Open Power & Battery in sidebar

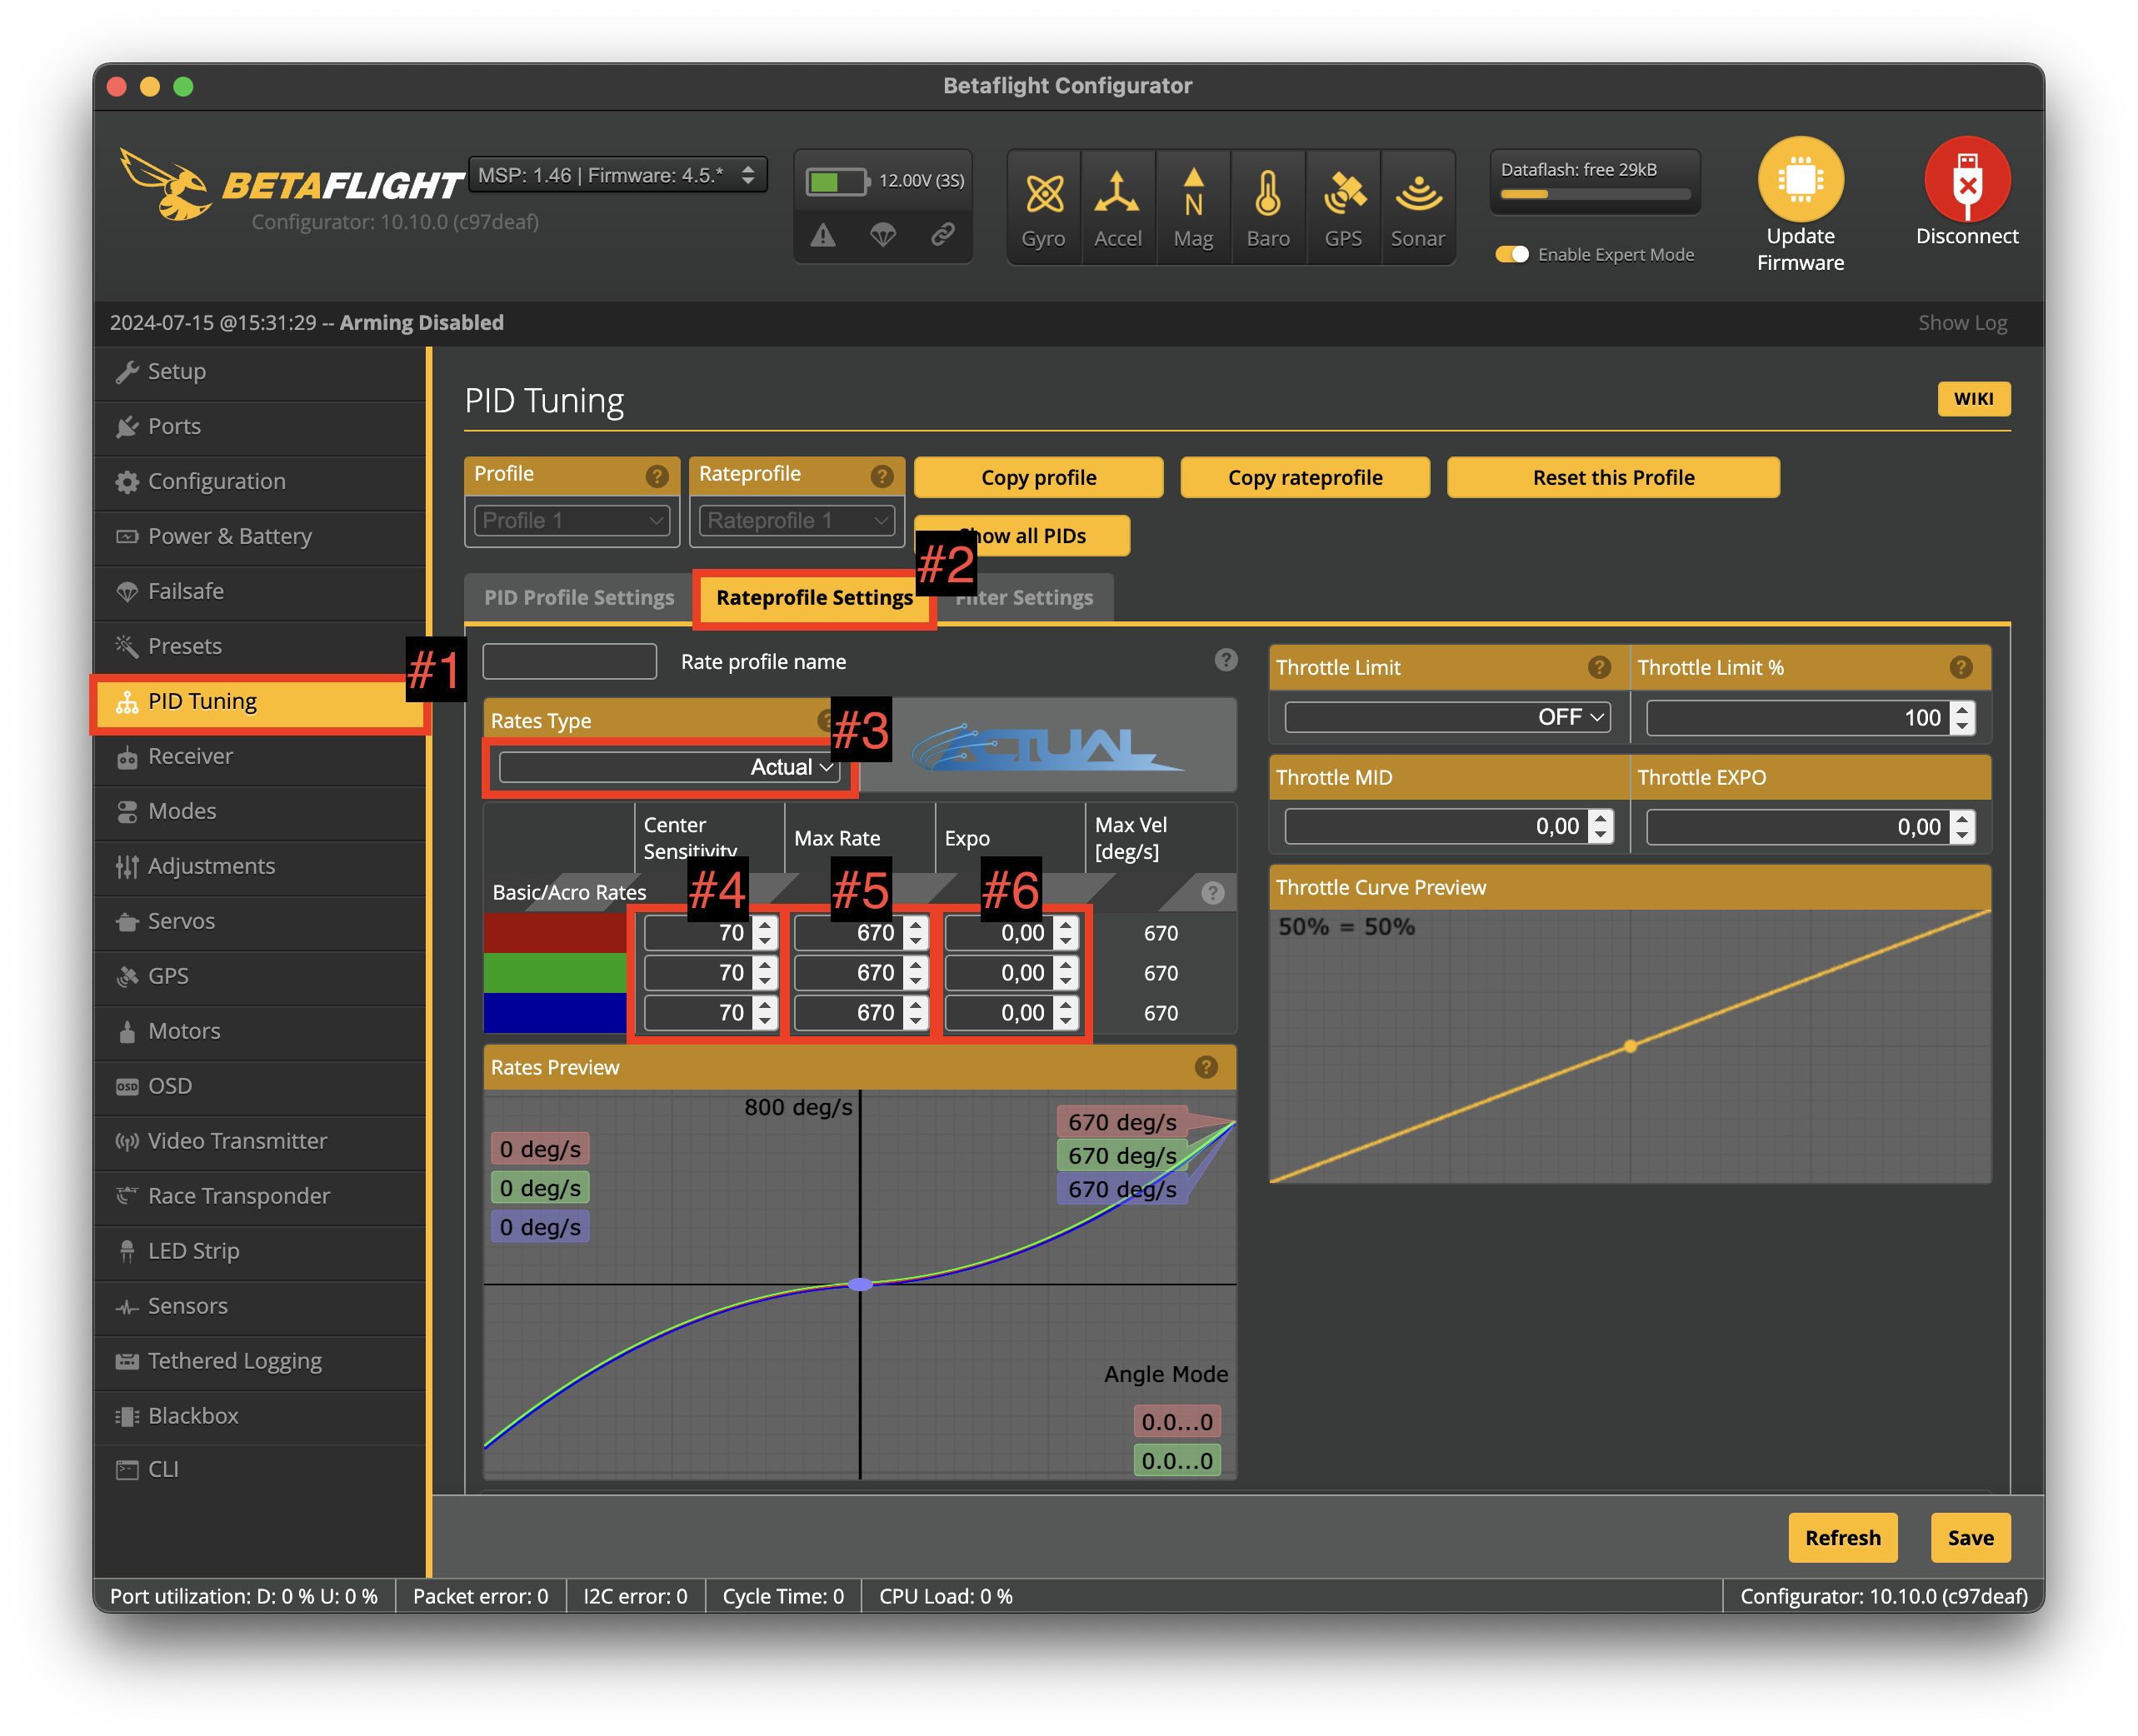click(x=260, y=536)
